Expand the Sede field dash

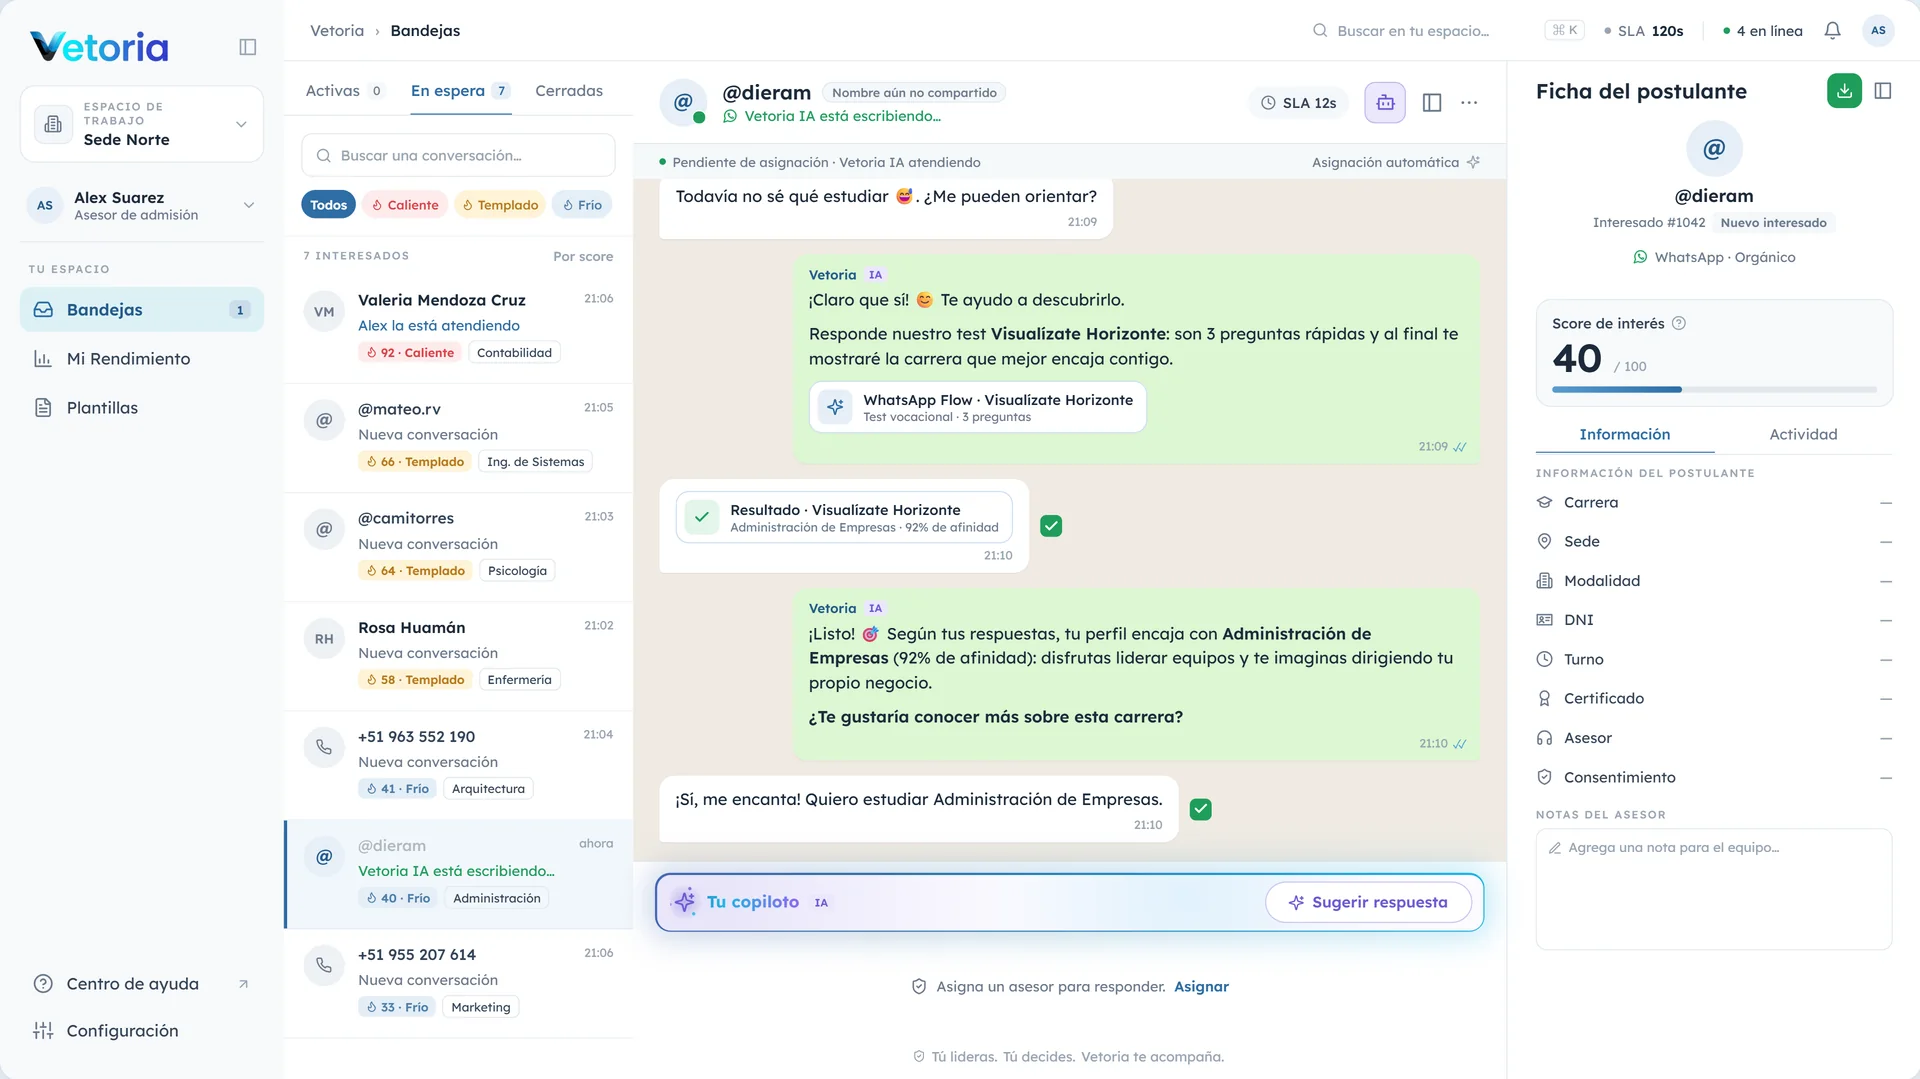pos(1885,542)
